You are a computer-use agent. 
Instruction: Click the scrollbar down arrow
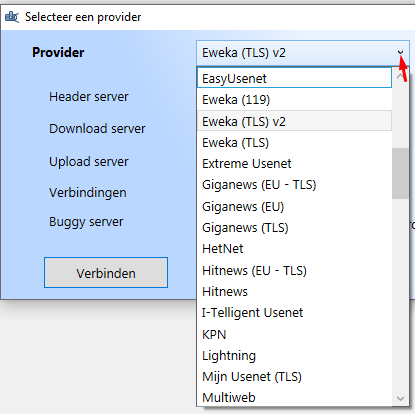coord(400,398)
